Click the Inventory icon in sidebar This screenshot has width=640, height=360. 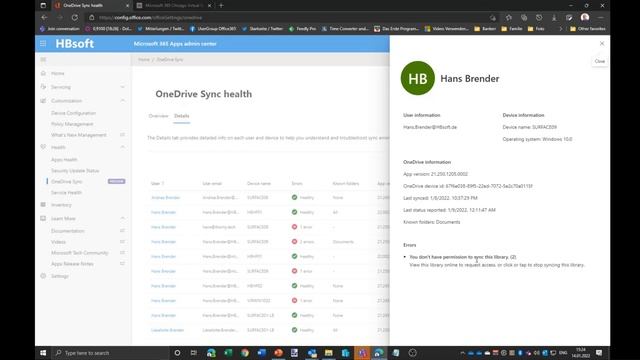pyautogui.click(x=43, y=204)
